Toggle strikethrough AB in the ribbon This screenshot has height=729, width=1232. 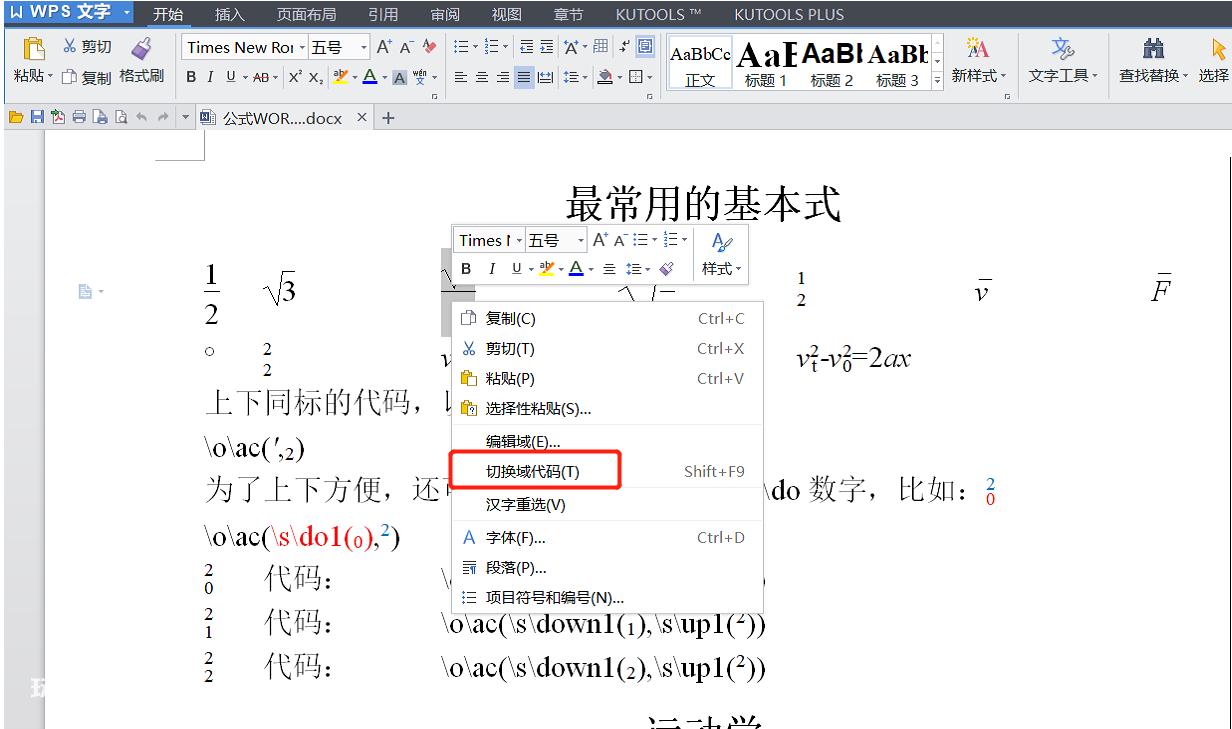coord(263,77)
